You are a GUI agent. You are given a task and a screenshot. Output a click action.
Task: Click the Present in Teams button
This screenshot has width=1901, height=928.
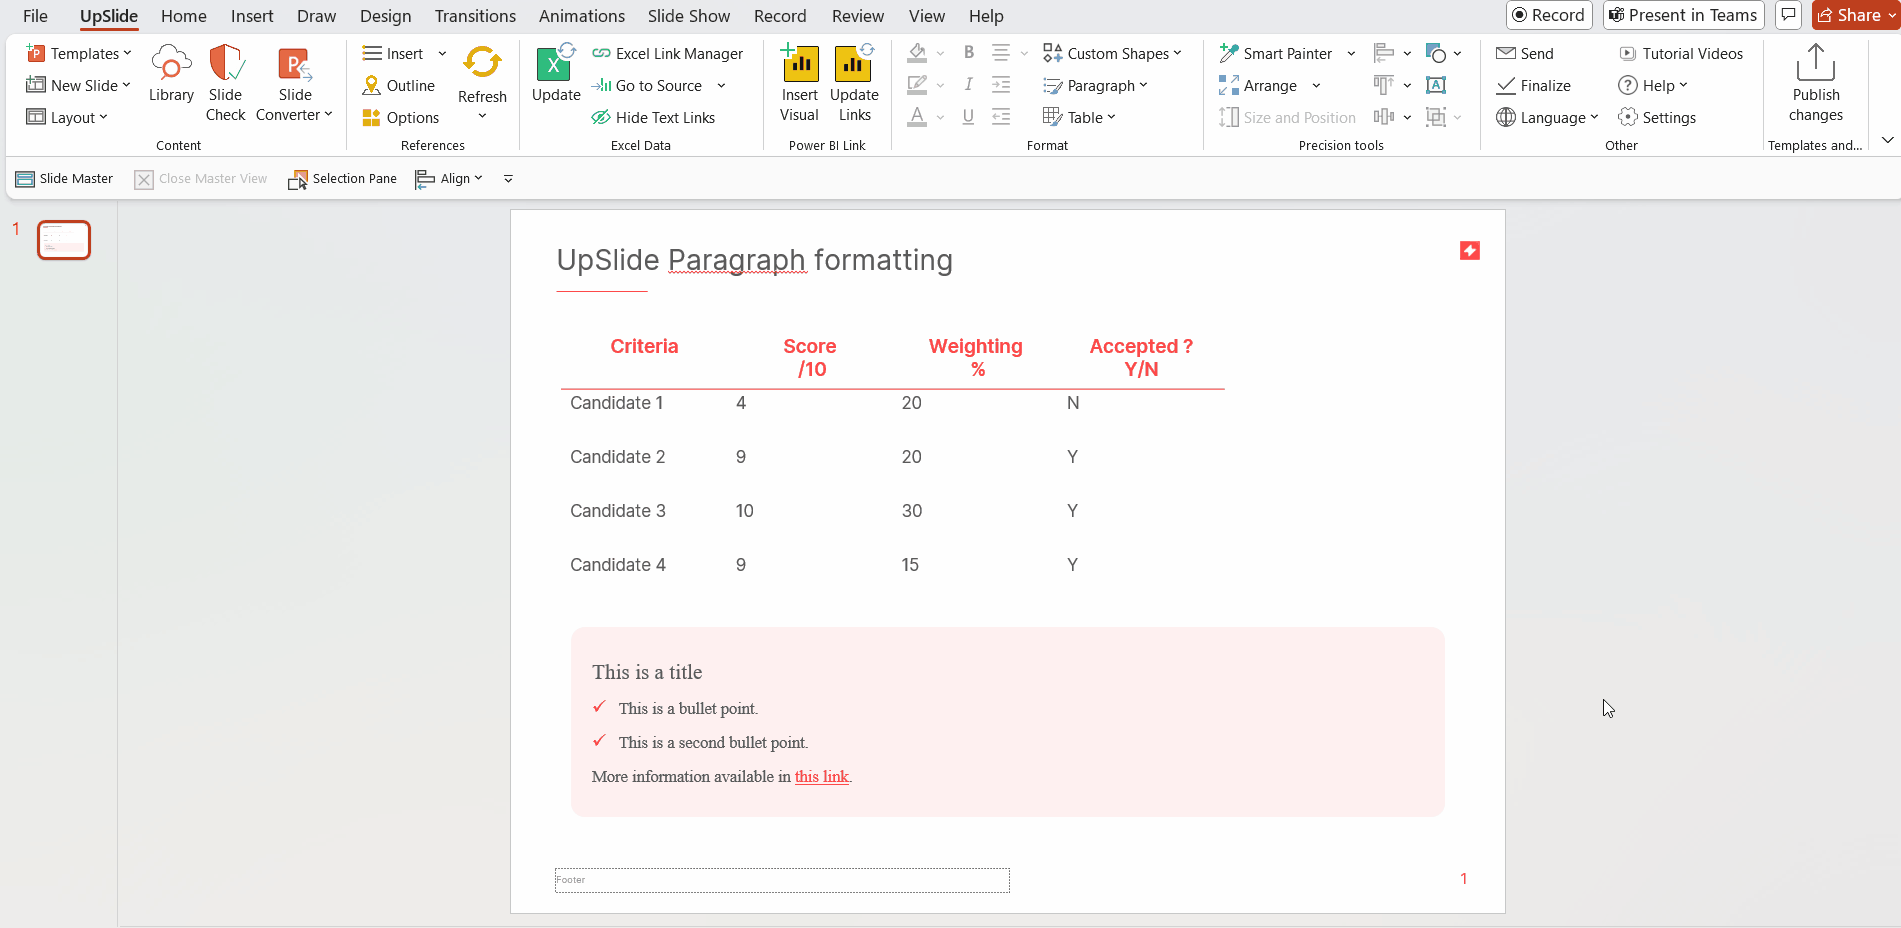click(x=1683, y=15)
